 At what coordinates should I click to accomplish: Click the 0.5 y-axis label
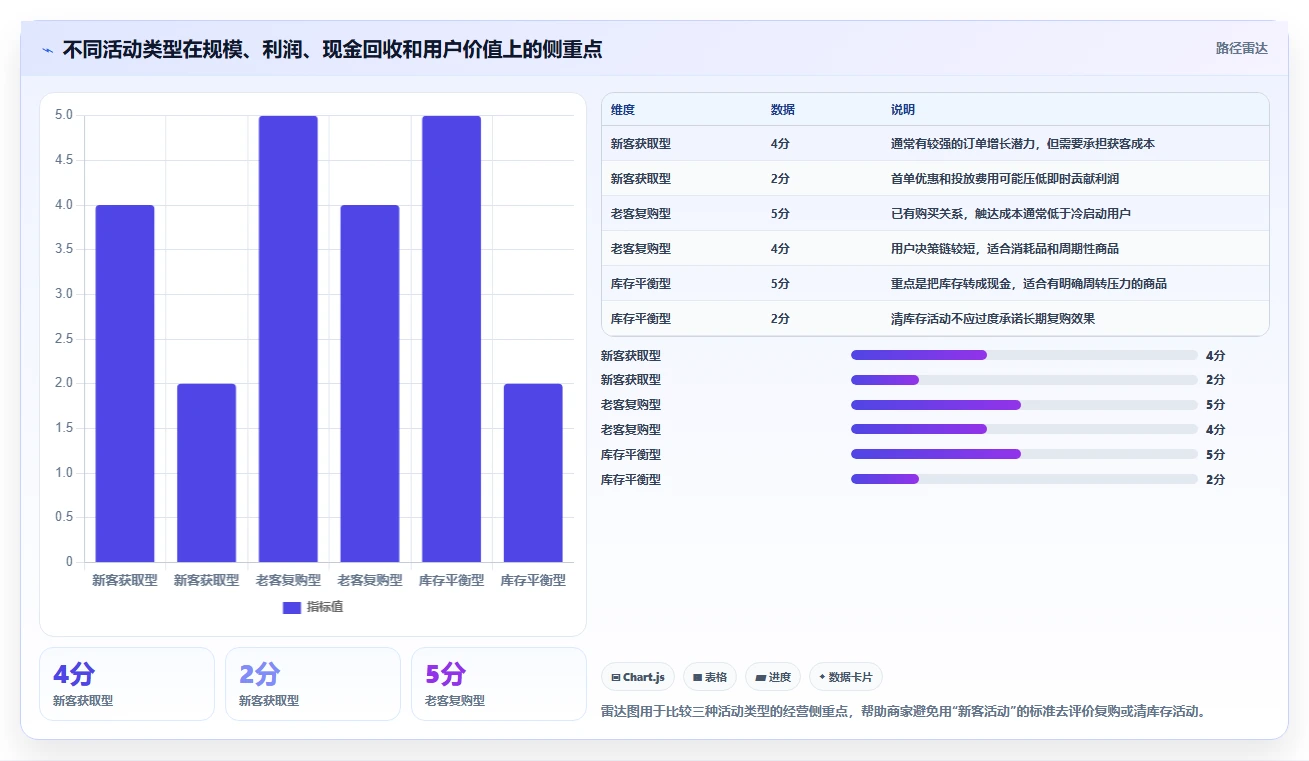pos(63,517)
